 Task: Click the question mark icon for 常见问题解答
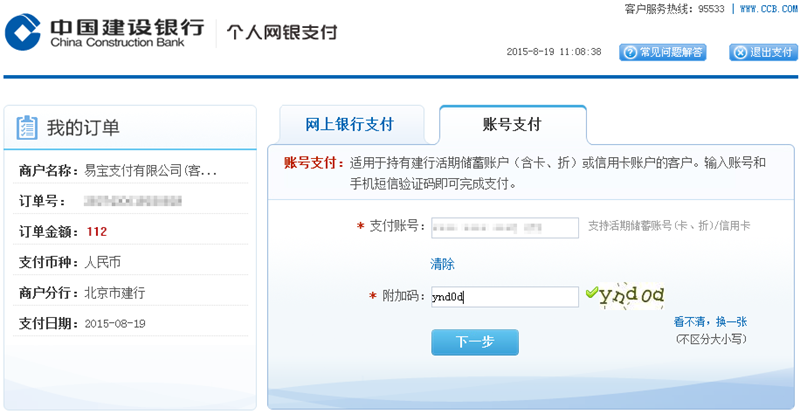[x=629, y=52]
